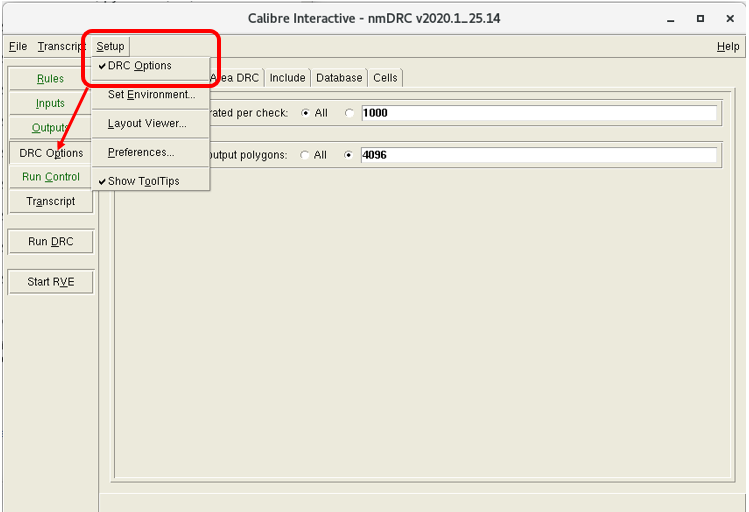This screenshot has height=512, width=749.
Task: Minimize the Calibre Interactive window
Action: (x=671, y=19)
